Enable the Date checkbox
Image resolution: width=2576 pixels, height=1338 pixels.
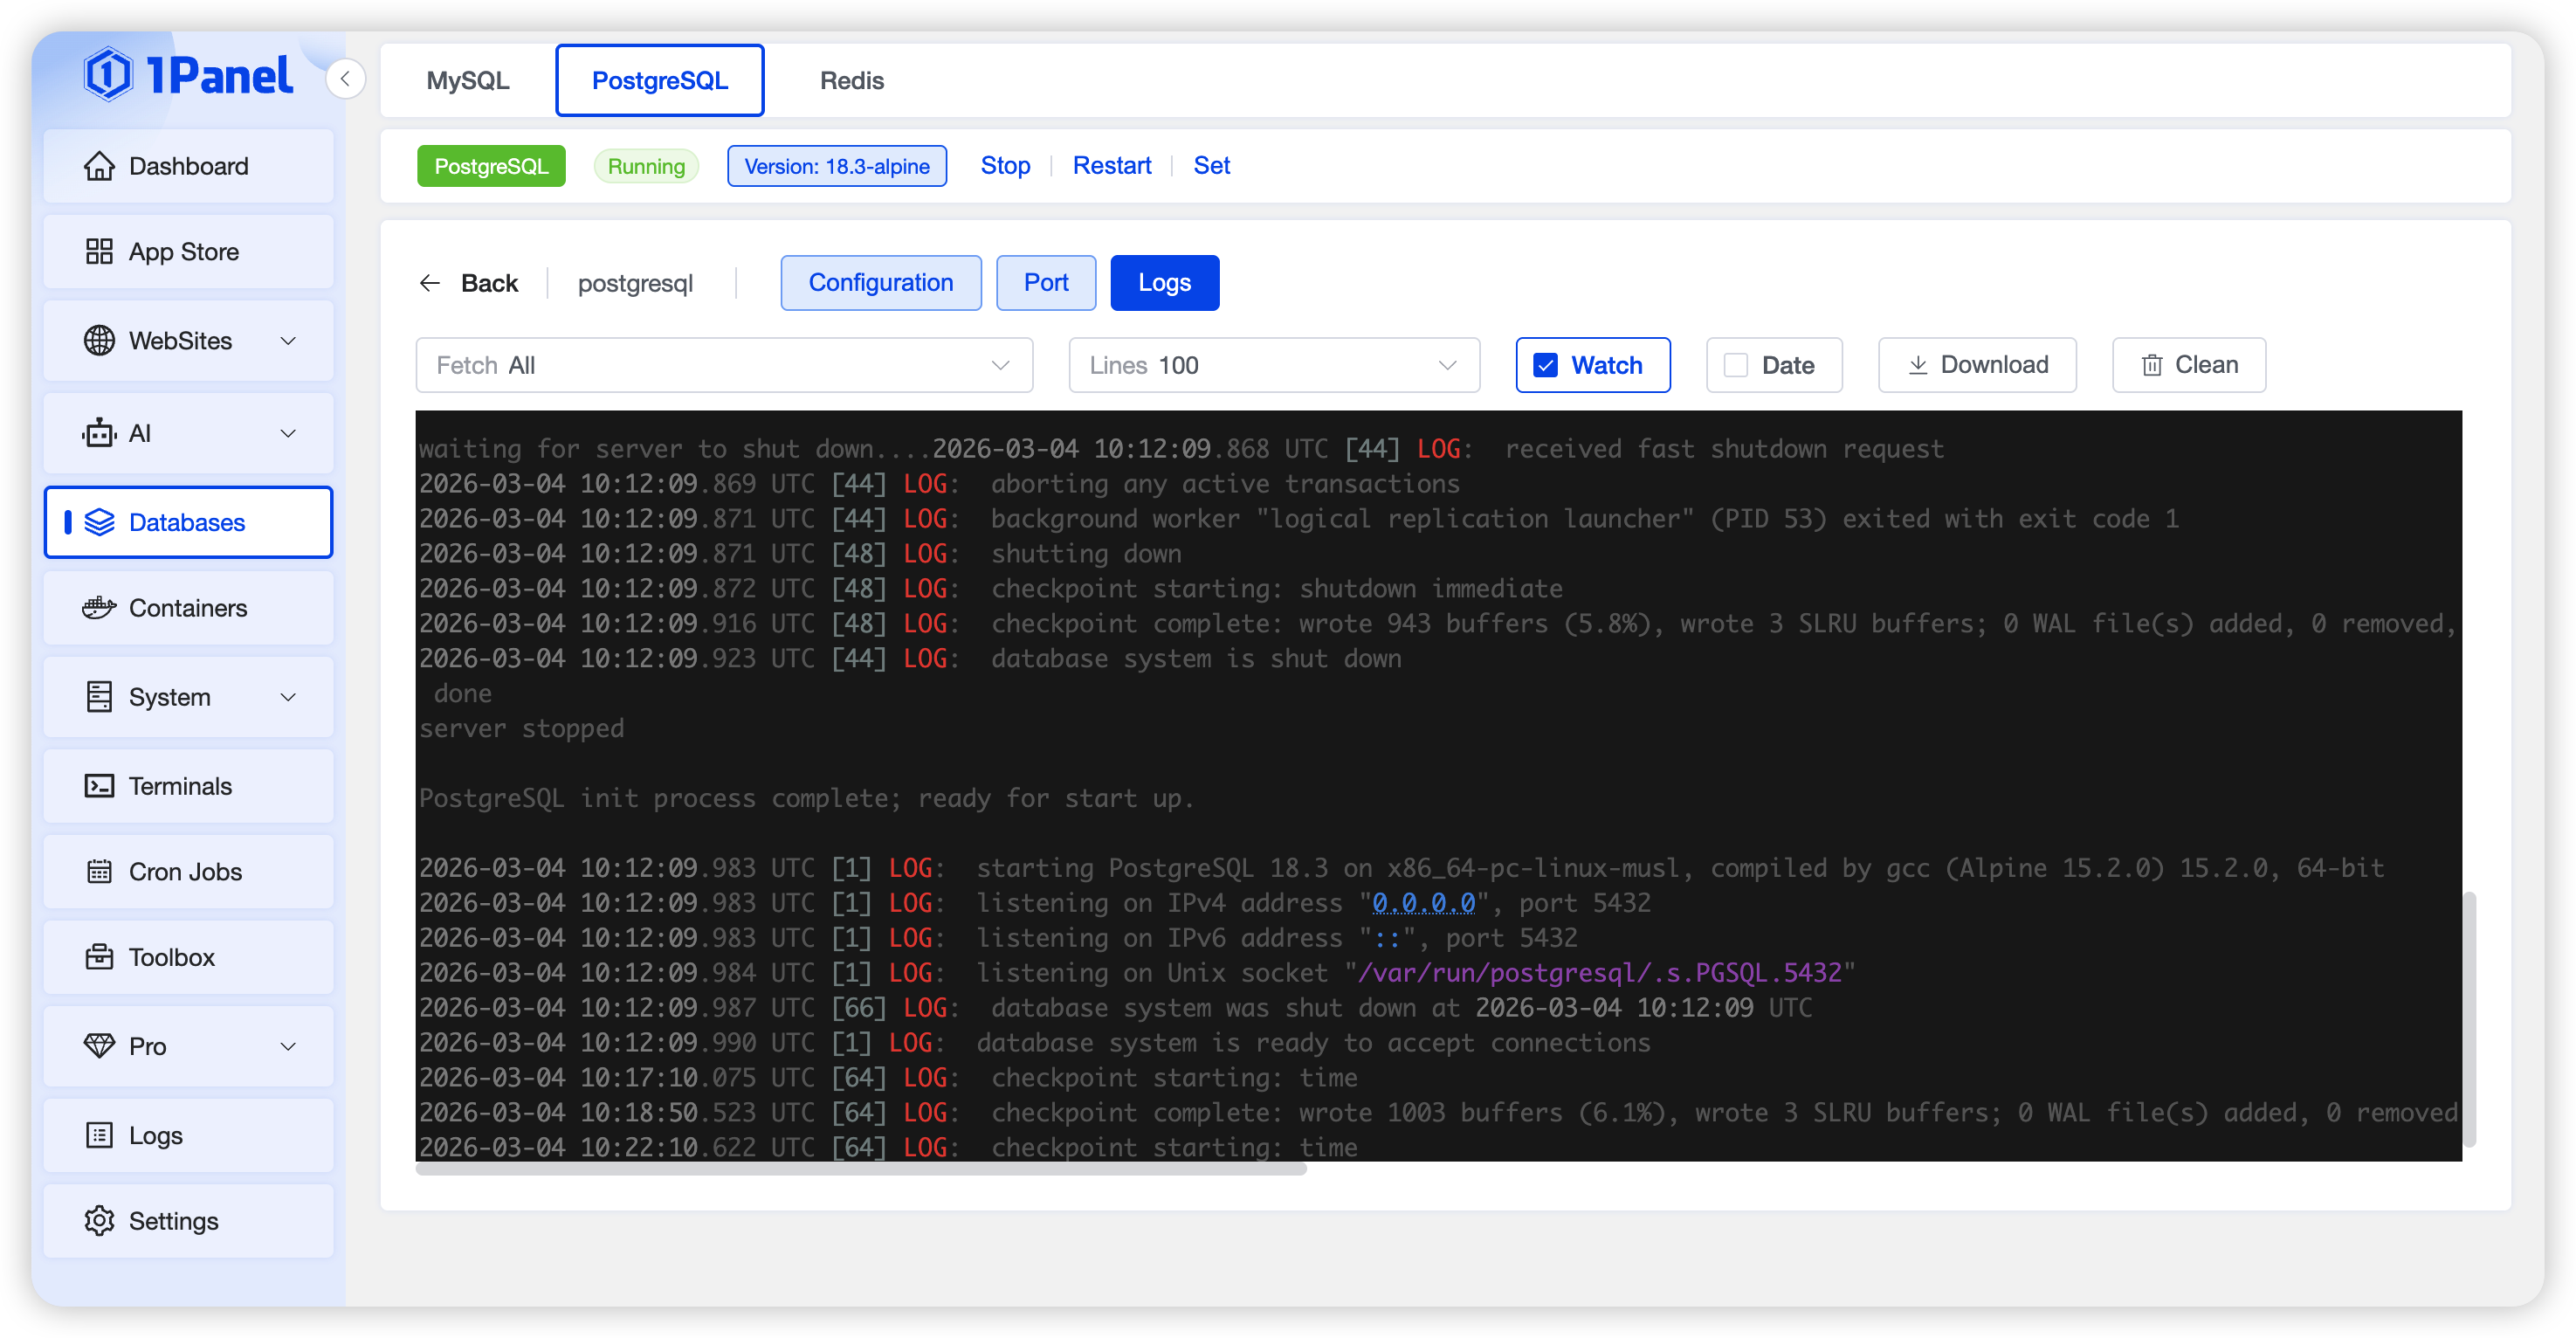[x=1736, y=365]
